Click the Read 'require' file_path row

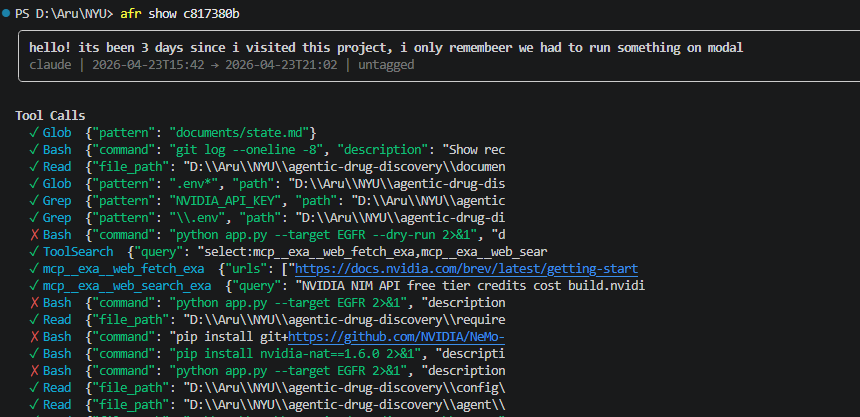point(267,320)
